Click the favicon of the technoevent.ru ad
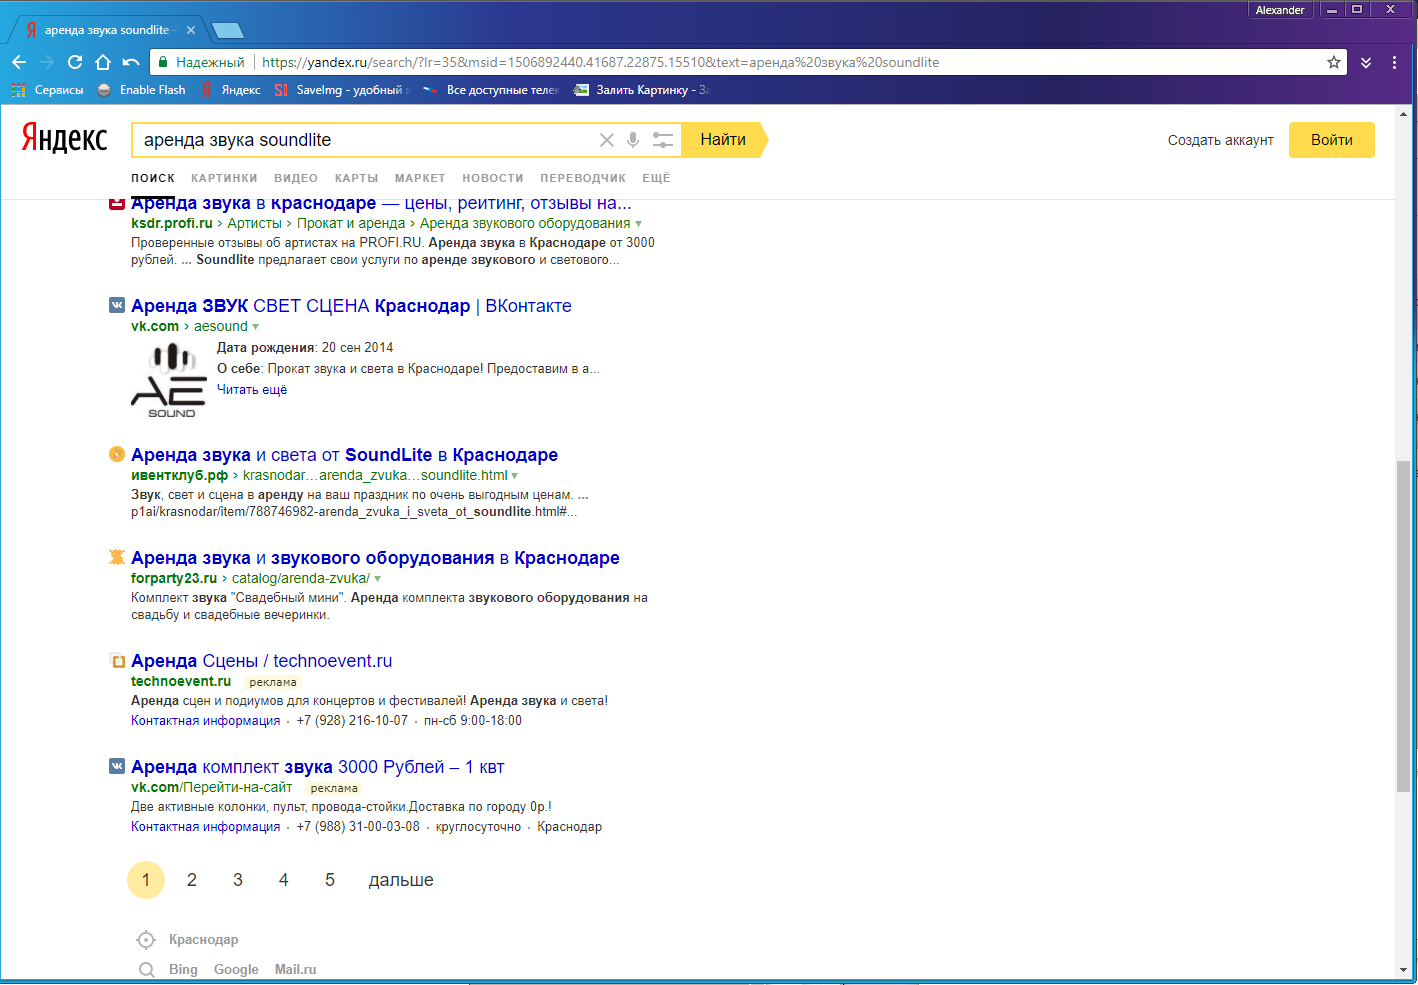Image resolution: width=1418 pixels, height=985 pixels. (117, 660)
